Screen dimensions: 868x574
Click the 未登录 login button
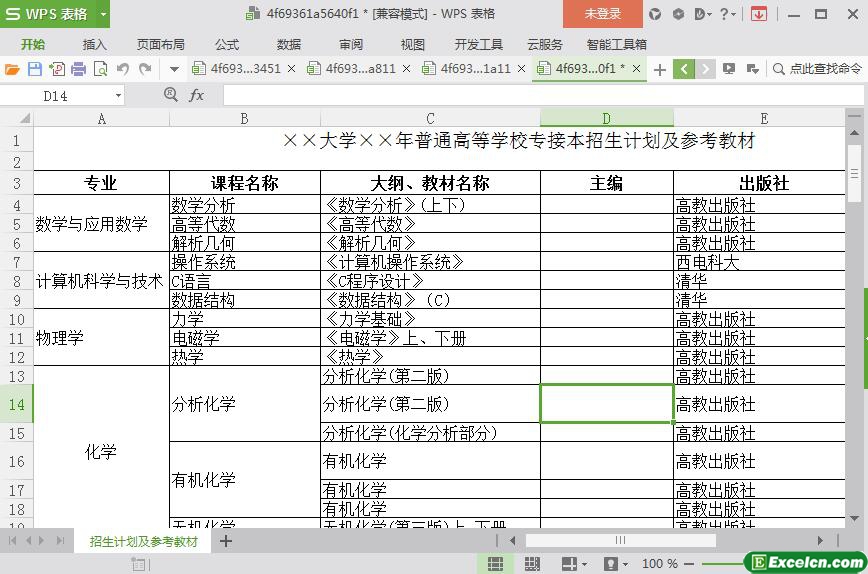603,14
